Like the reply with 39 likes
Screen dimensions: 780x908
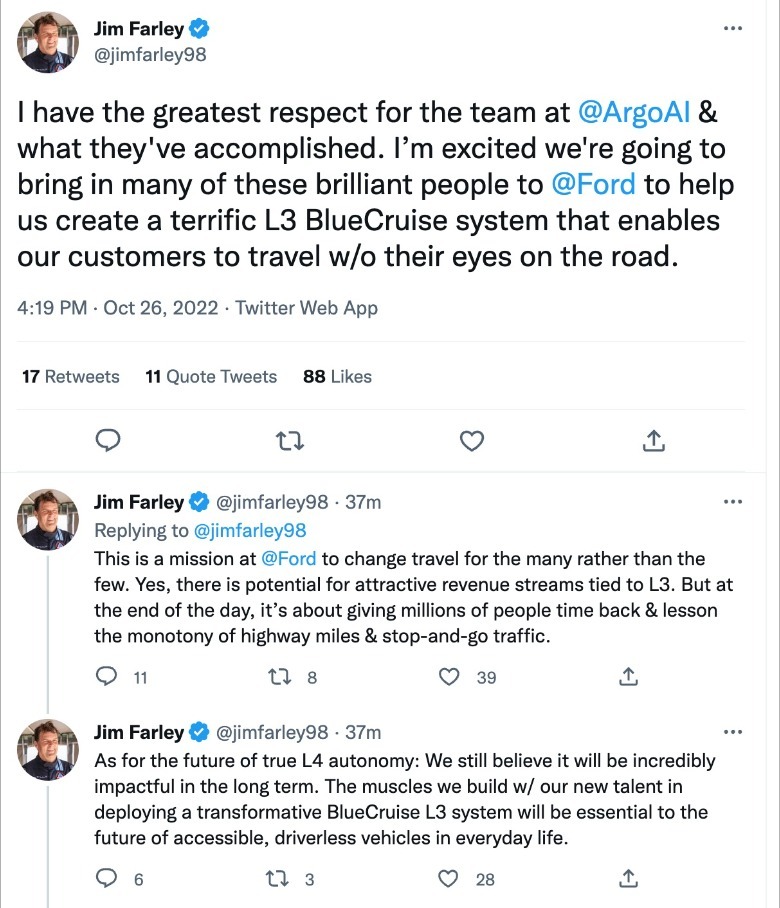[451, 677]
